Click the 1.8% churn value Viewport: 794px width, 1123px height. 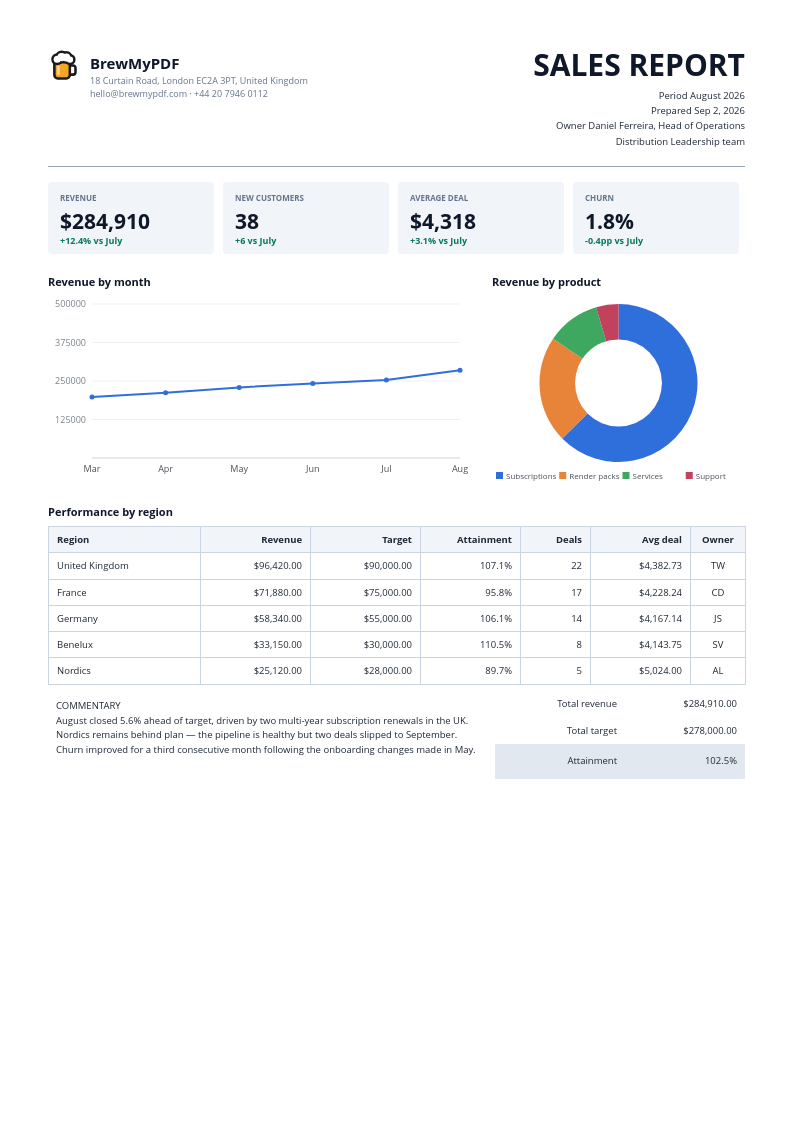coord(609,222)
